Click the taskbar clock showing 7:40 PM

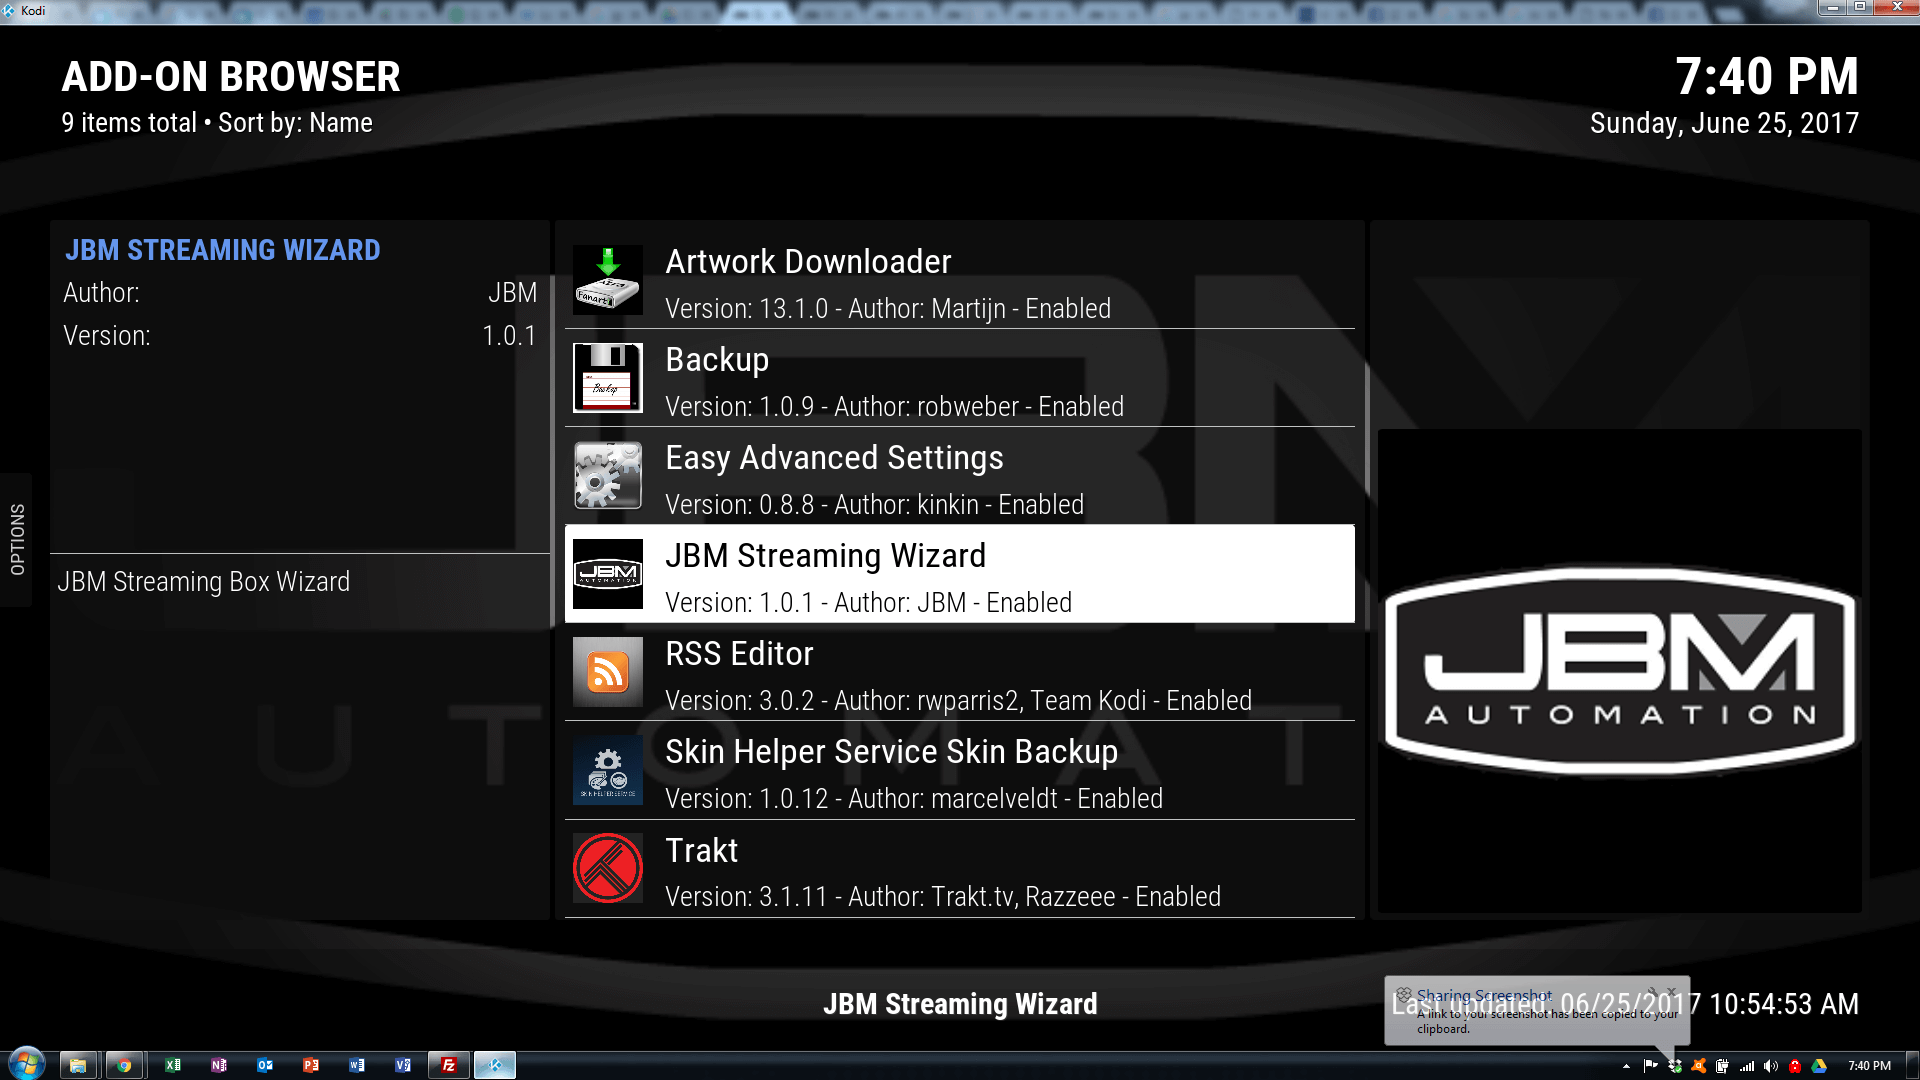pyautogui.click(x=1869, y=1066)
